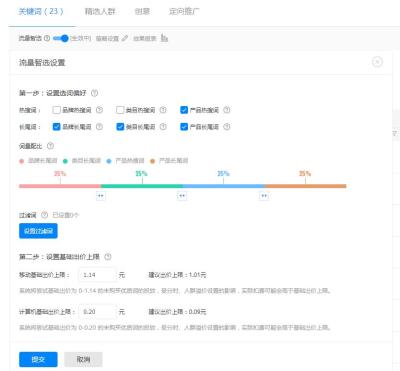Click help icon next to 产品热搜词

[227, 110]
